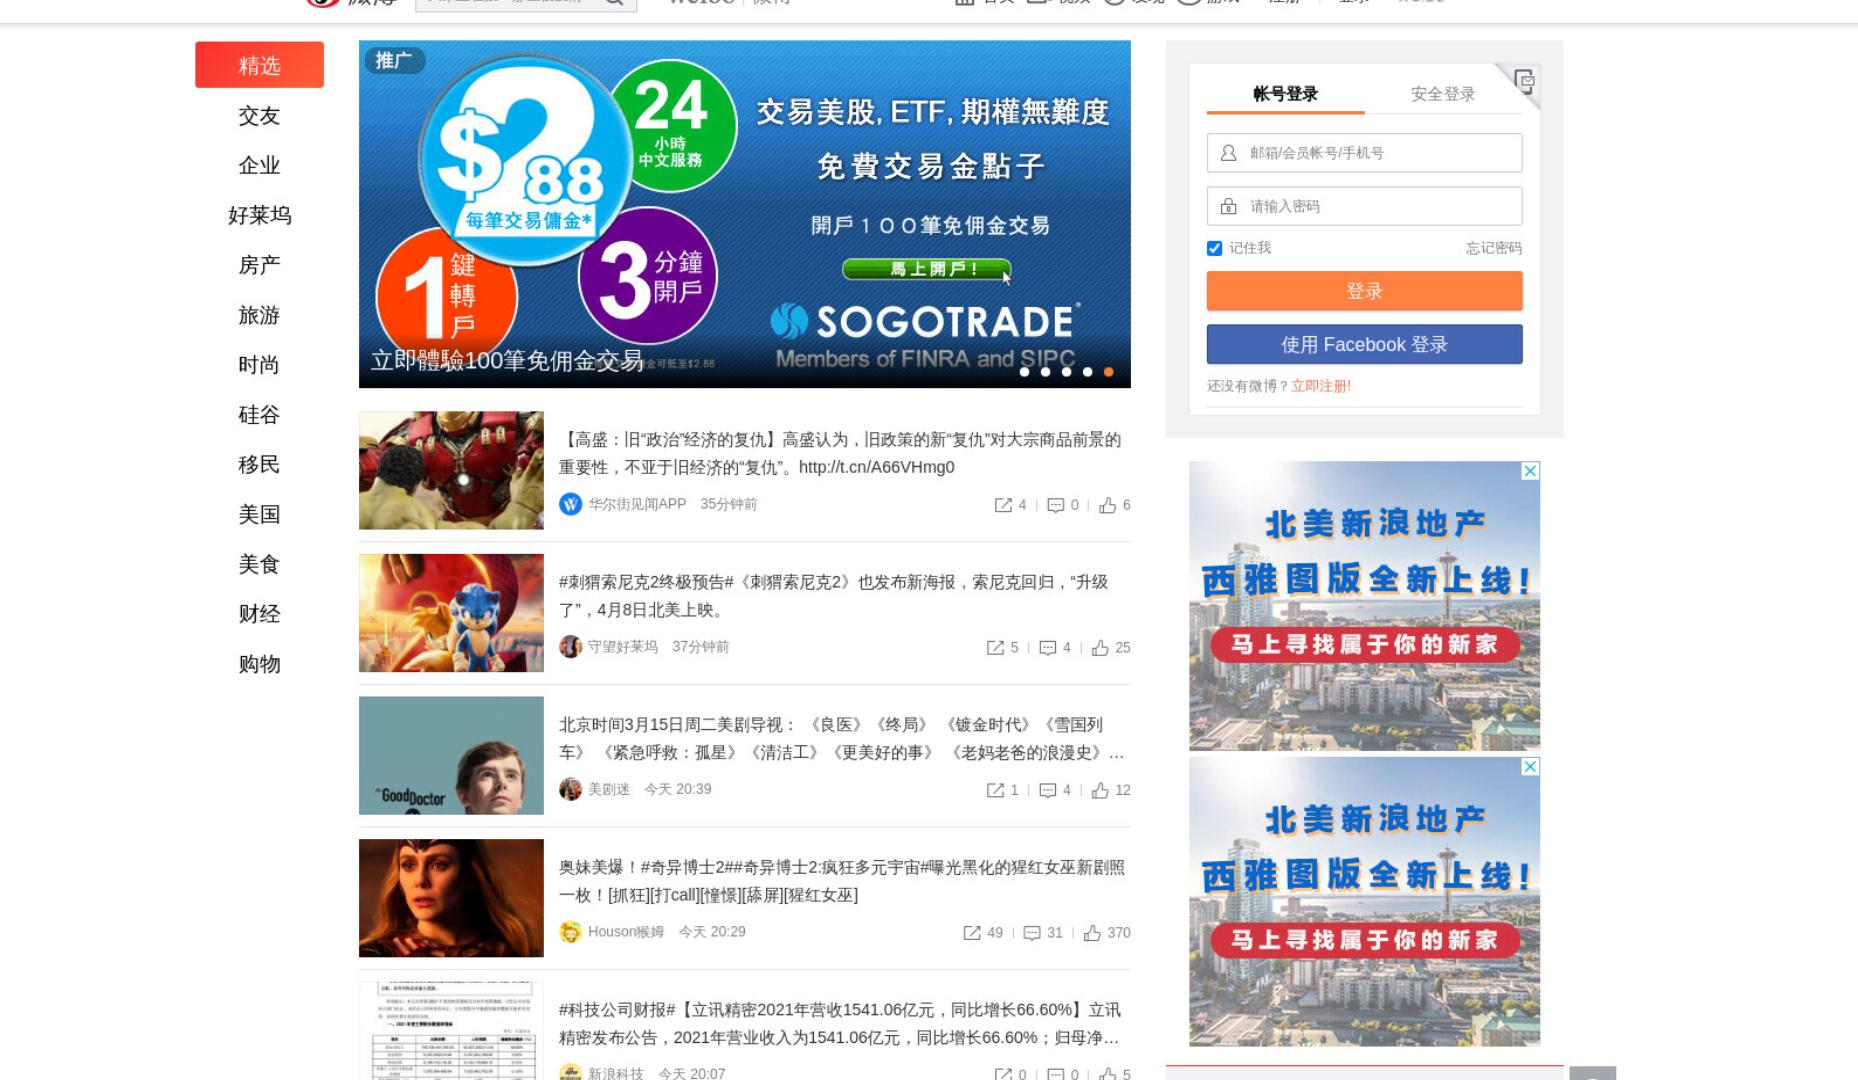Click repost icon on 高盛 post
1858x1080 pixels.
point(1003,505)
